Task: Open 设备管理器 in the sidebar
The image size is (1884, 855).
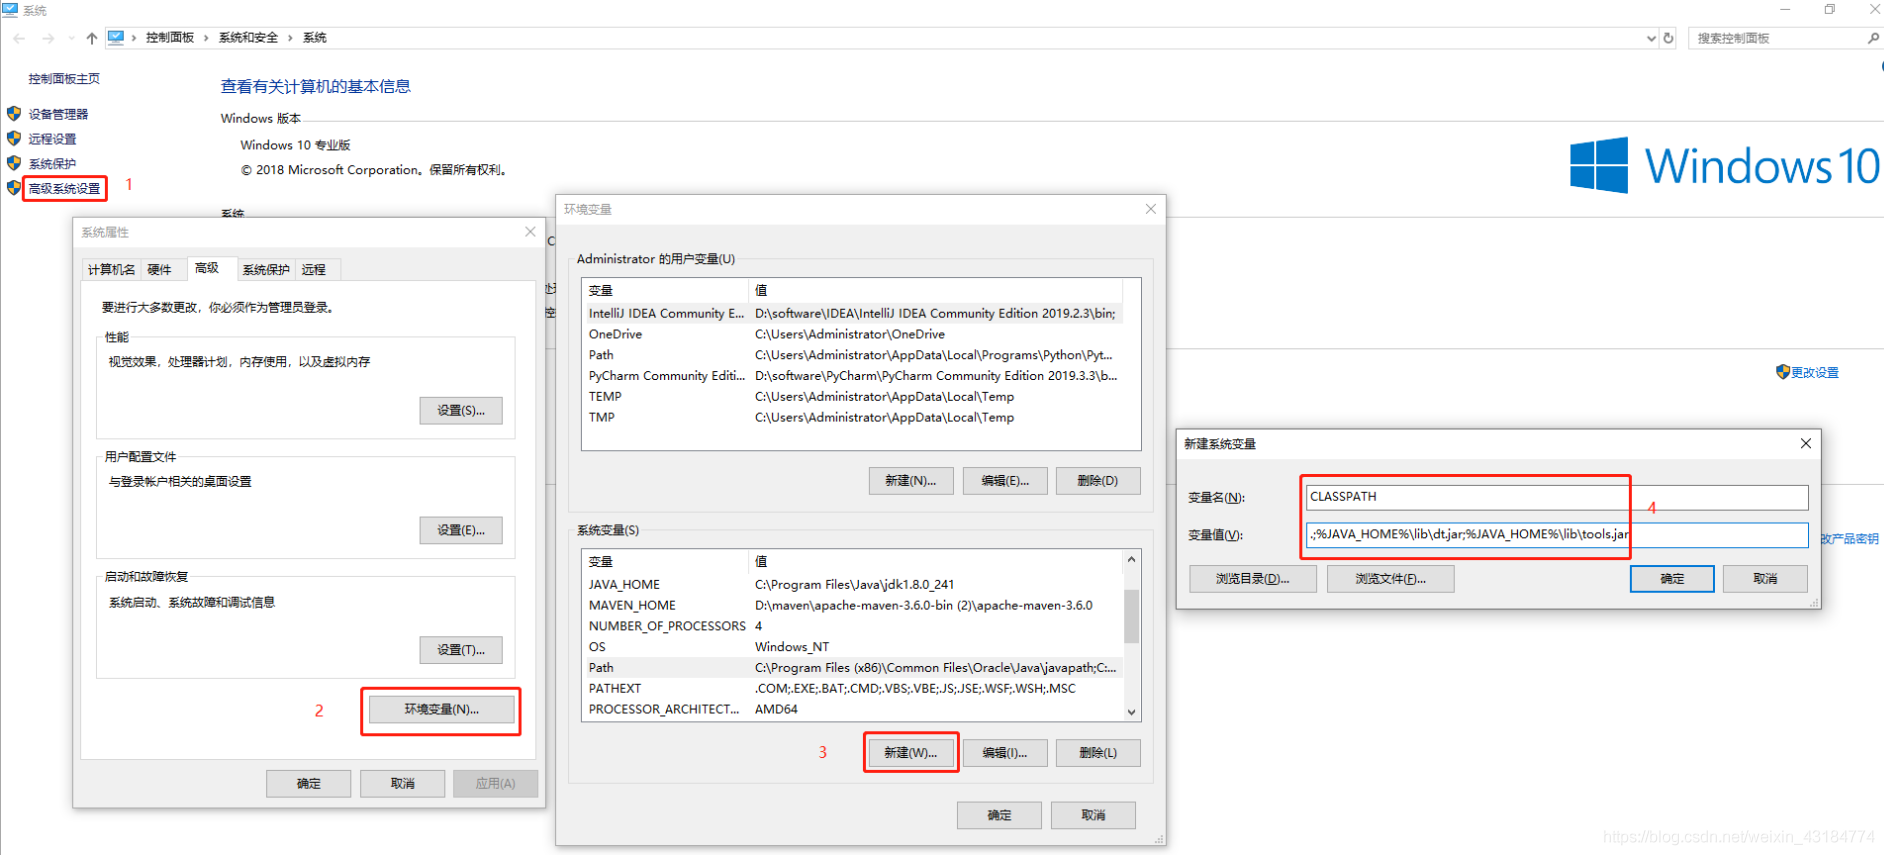Action: point(58,114)
